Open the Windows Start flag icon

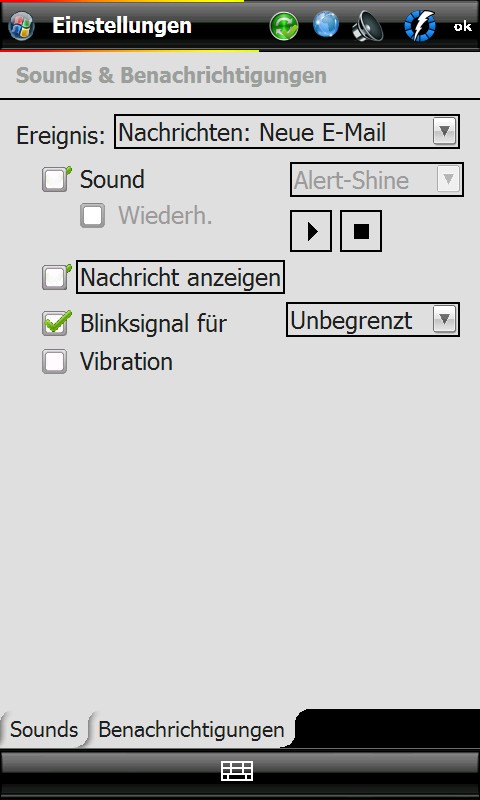(x=21, y=26)
